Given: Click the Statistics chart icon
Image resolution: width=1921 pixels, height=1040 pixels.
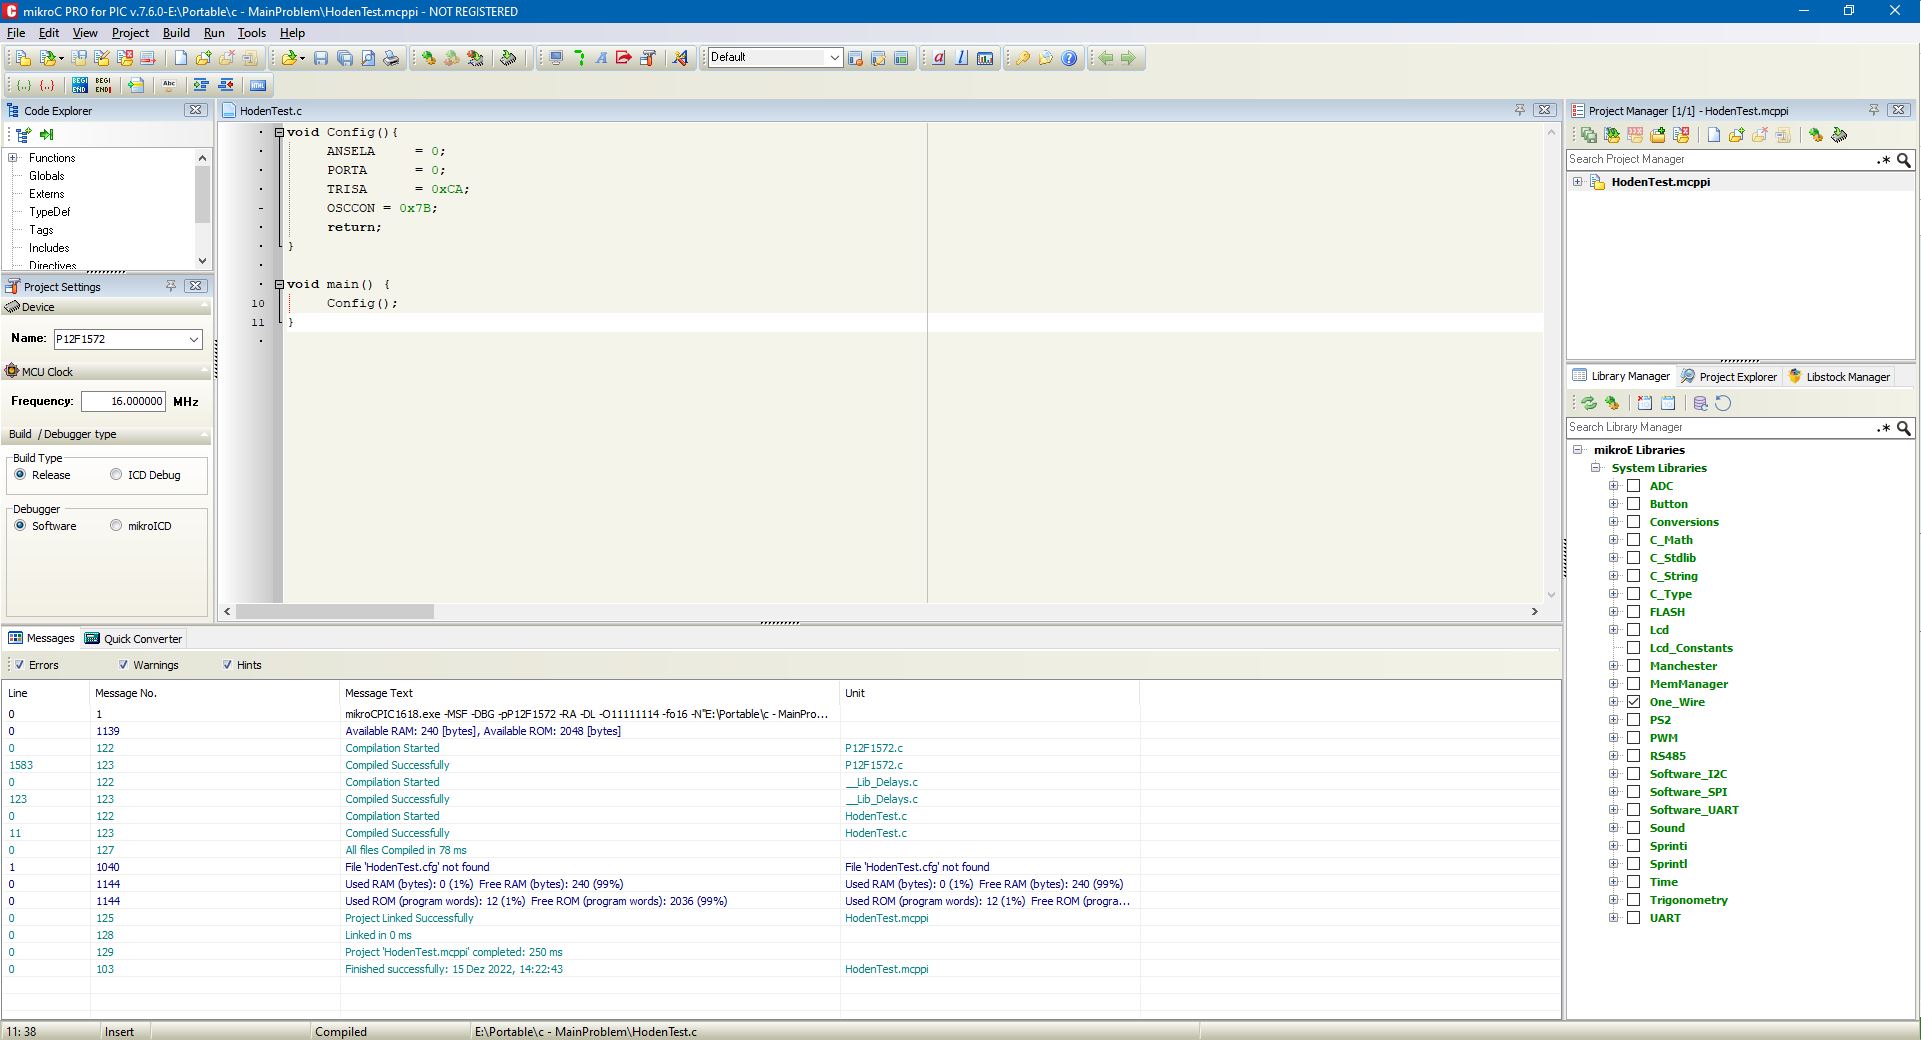Looking at the screenshot, I should click(985, 58).
